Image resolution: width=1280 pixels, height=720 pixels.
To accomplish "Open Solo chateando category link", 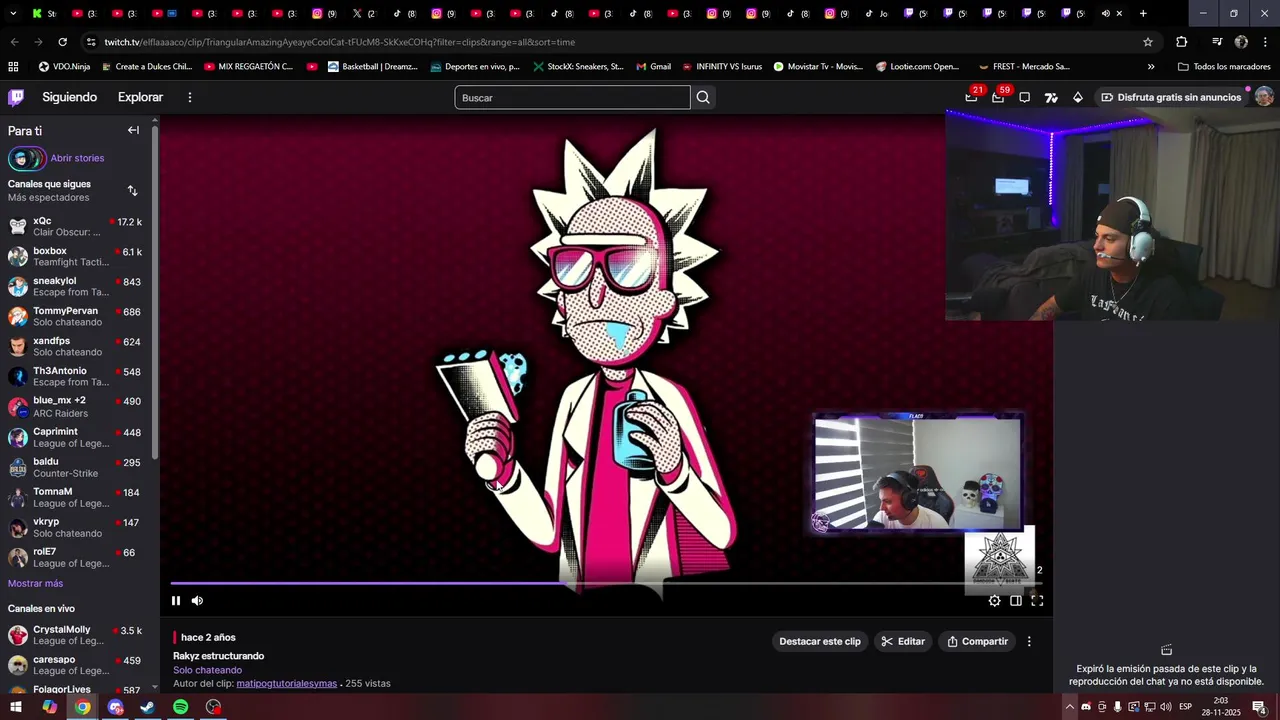I will (x=207, y=670).
